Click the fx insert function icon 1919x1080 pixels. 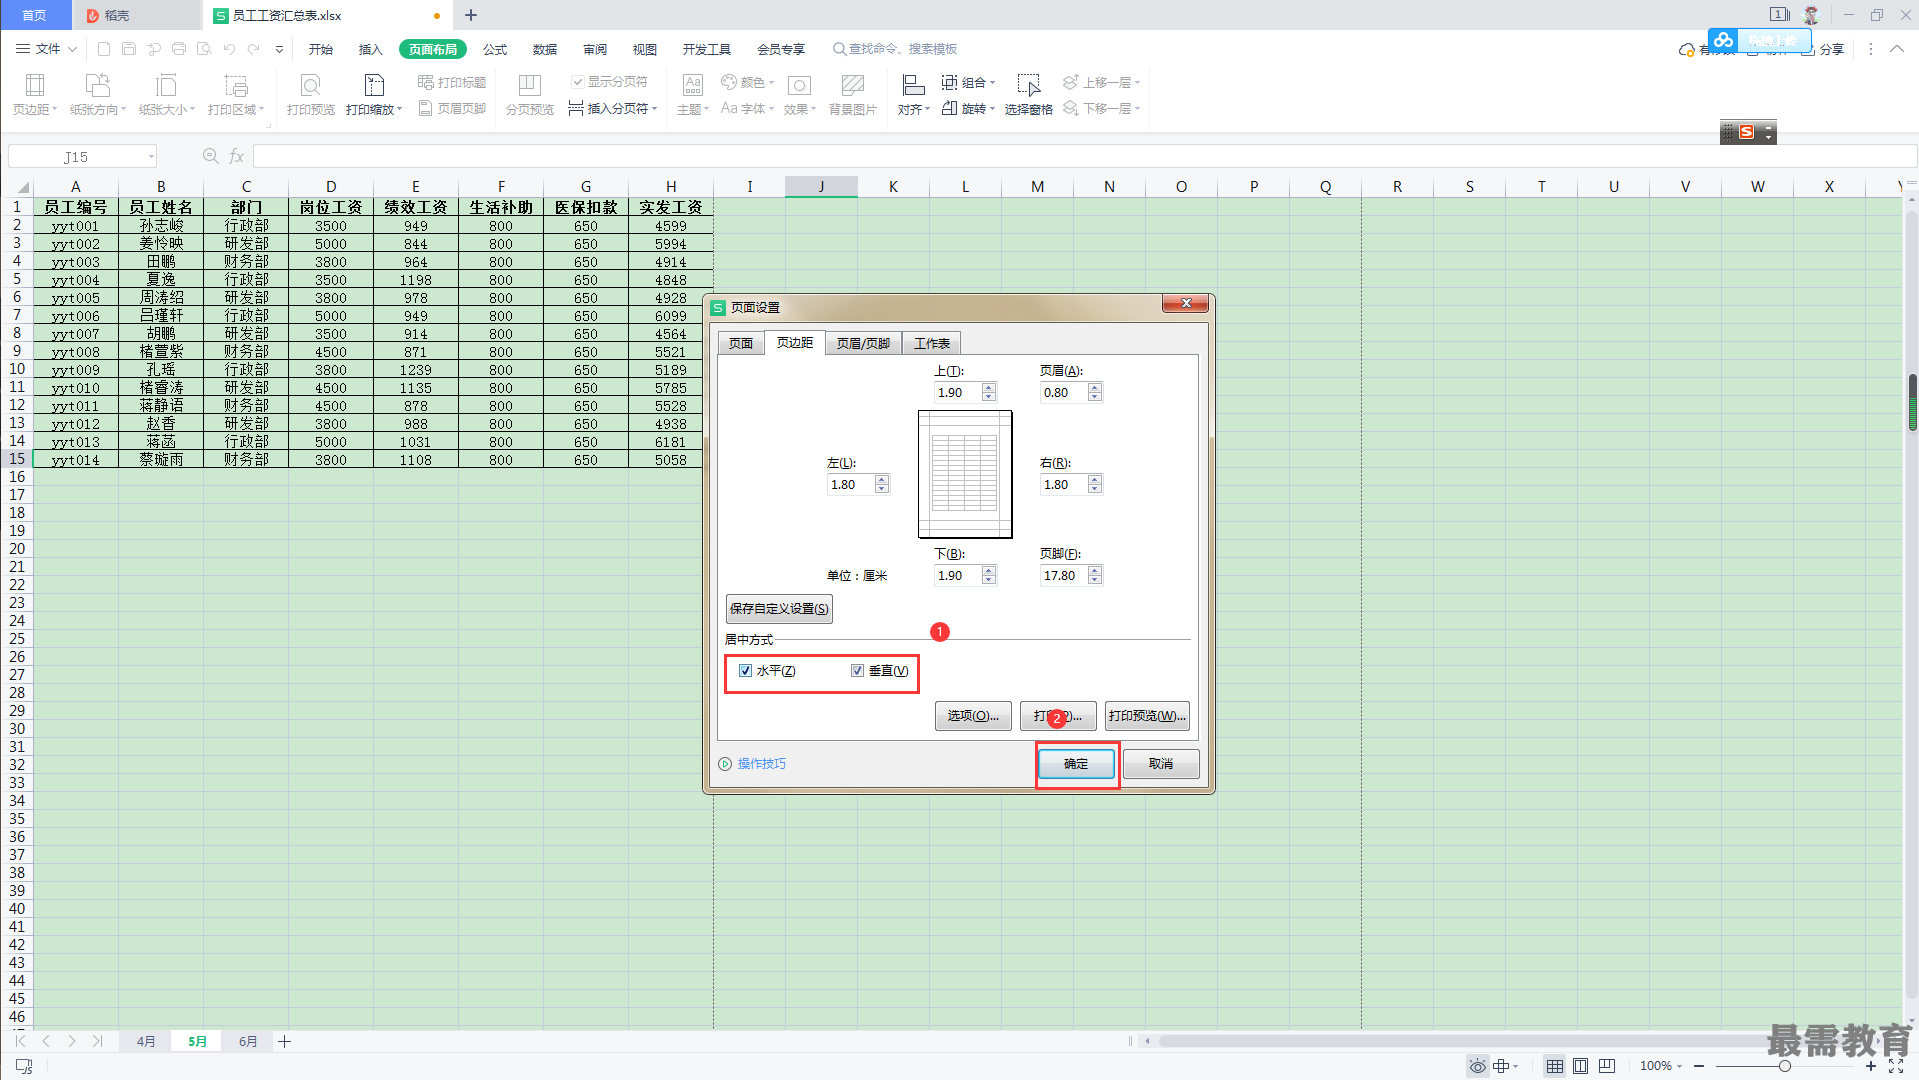(x=237, y=156)
